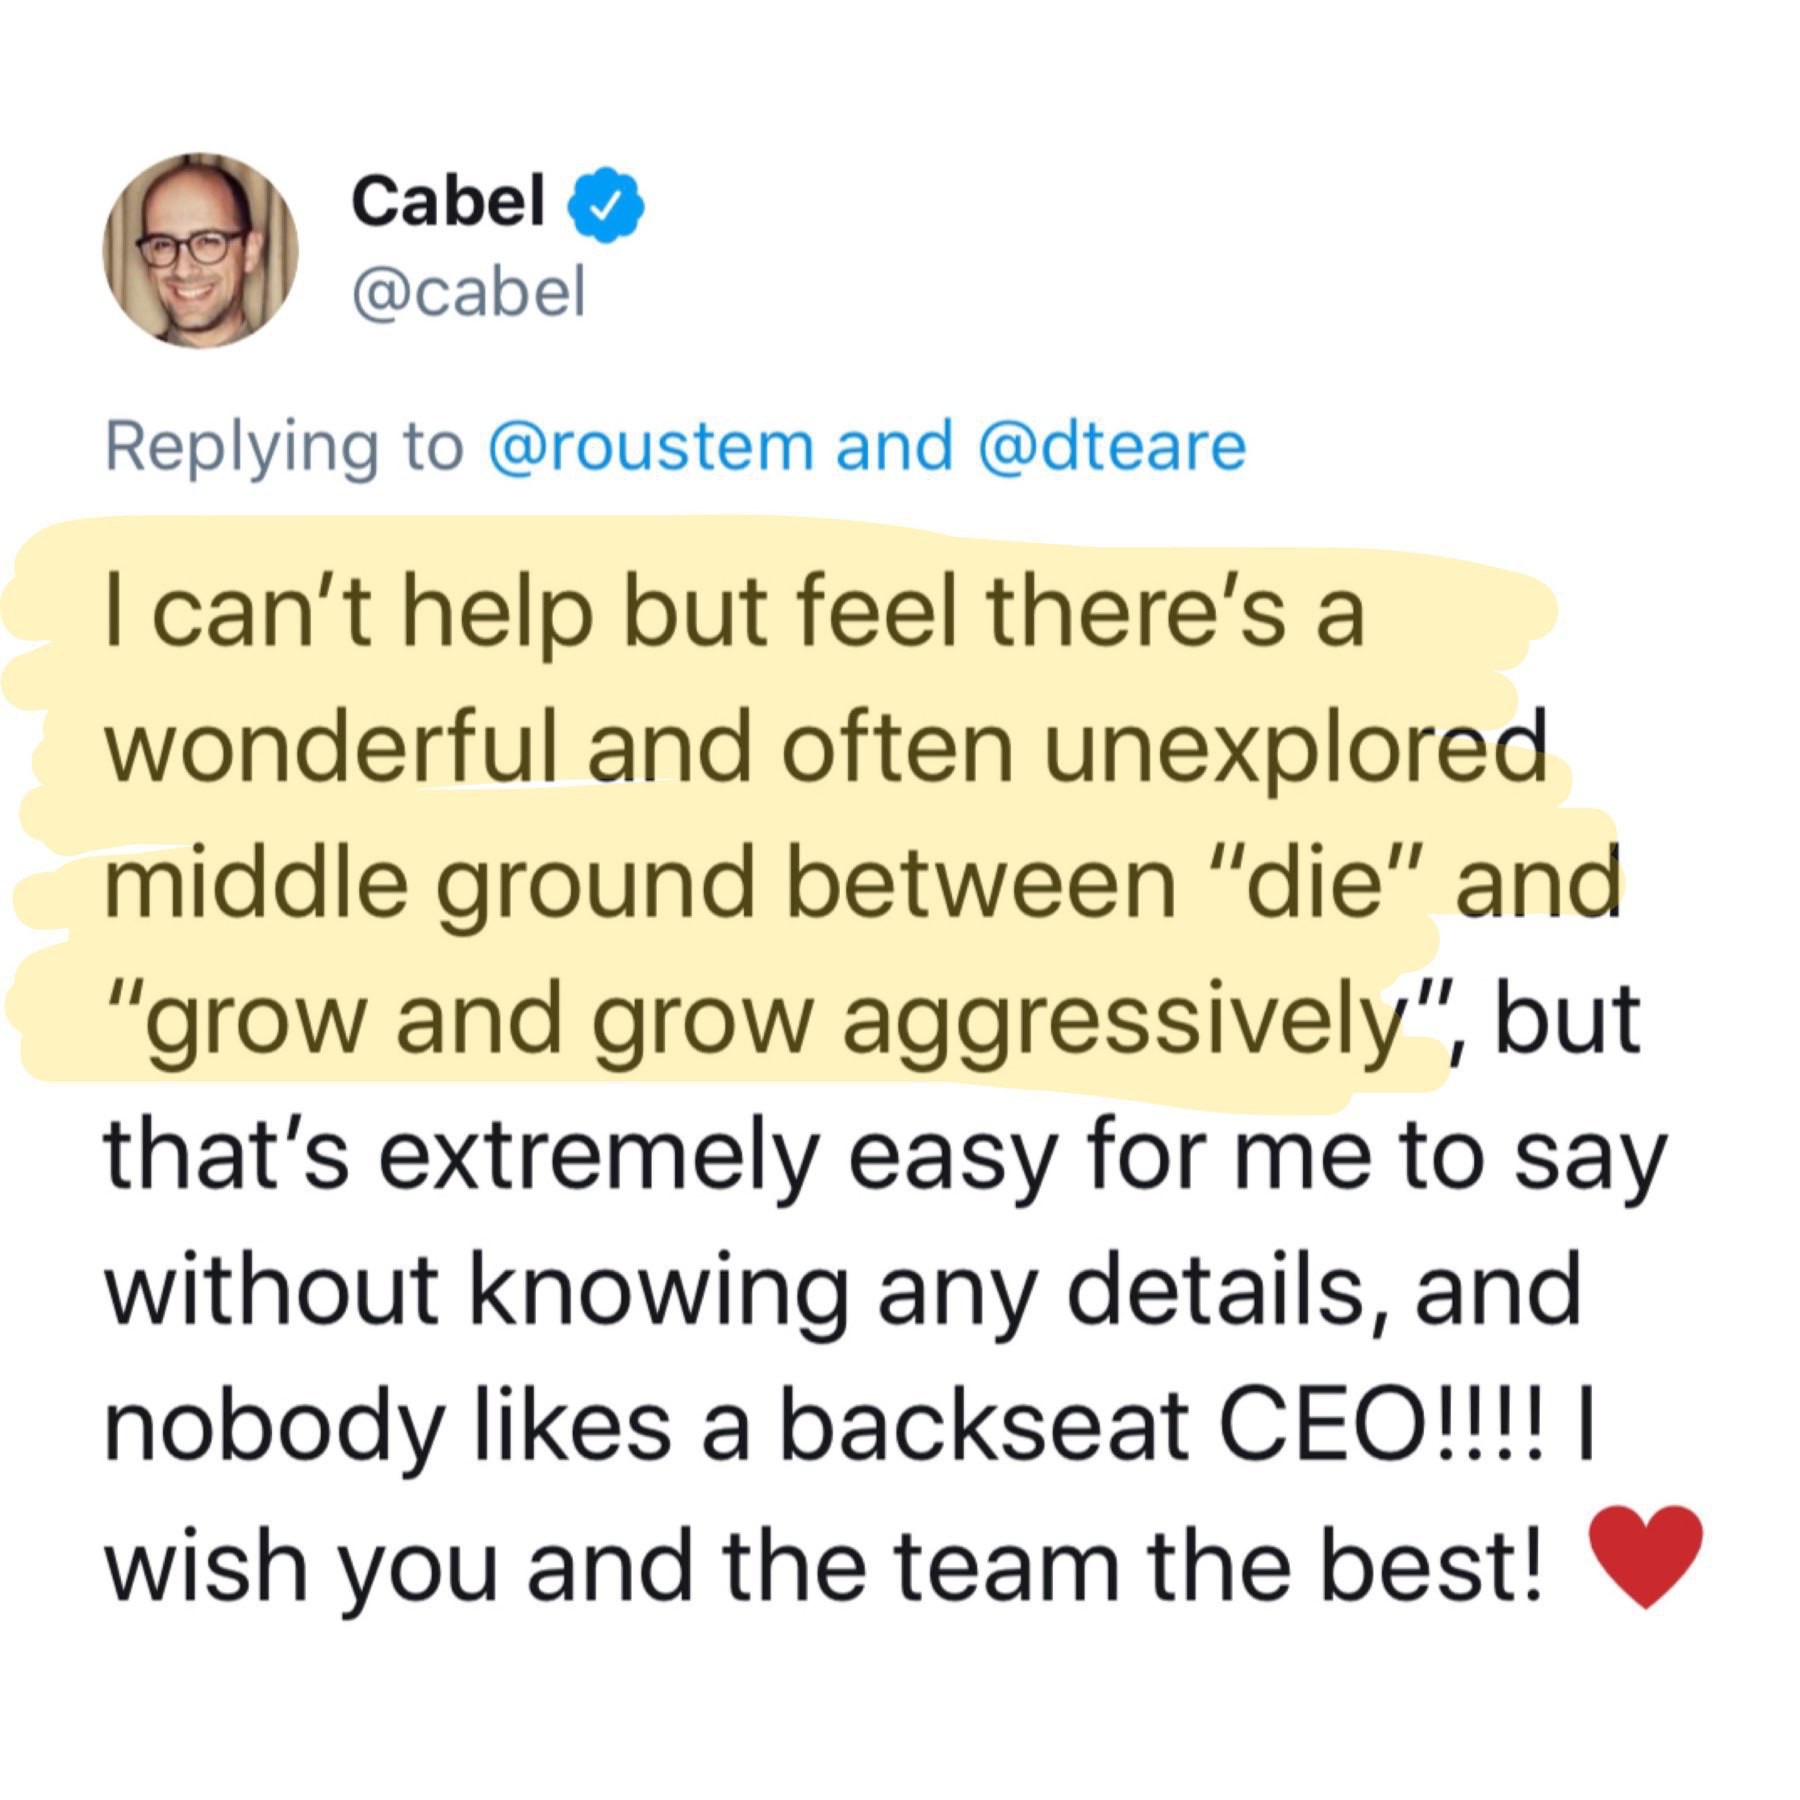Click the red heart emoji
The width and height of the screenshot is (1800, 1800).
1646,1568
